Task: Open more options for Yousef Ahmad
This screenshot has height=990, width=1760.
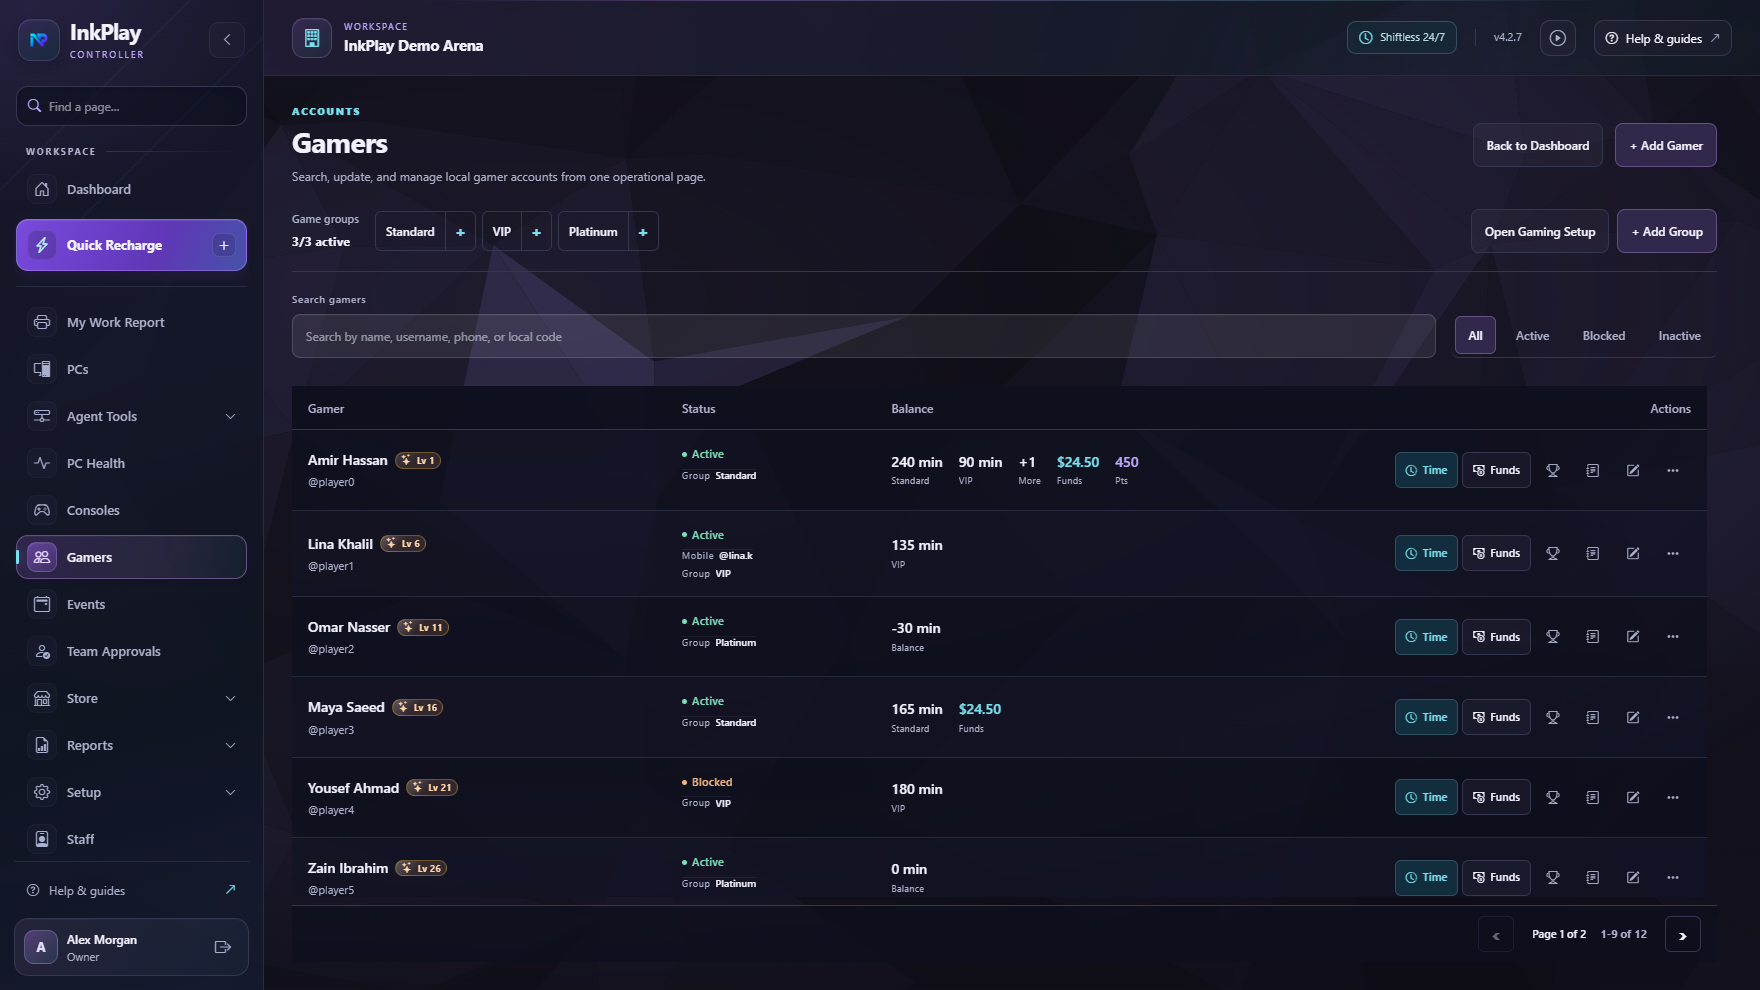Action: click(x=1673, y=797)
